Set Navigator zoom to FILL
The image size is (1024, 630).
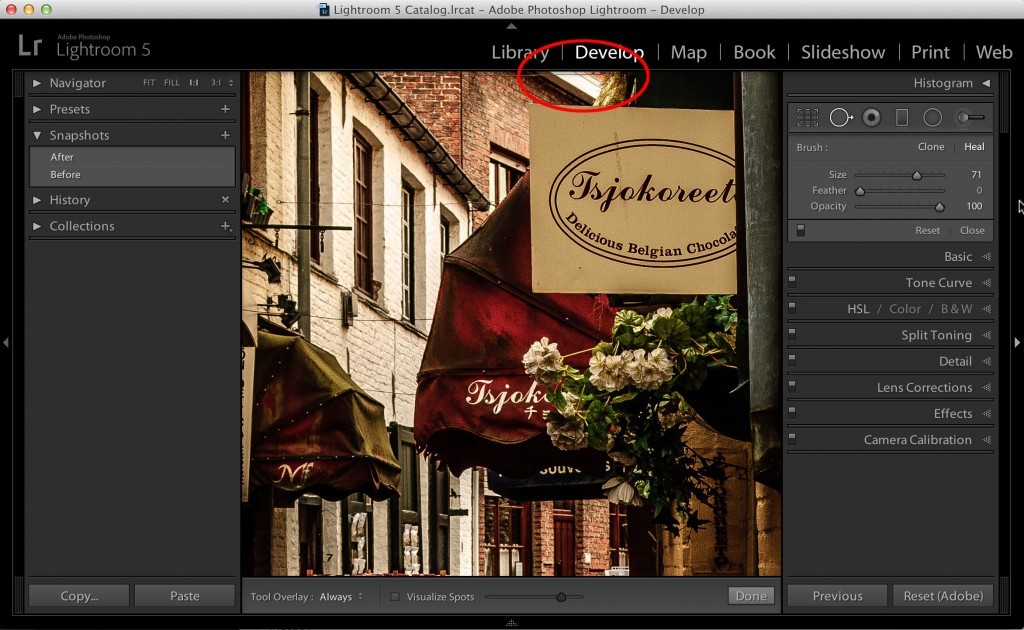(x=172, y=83)
